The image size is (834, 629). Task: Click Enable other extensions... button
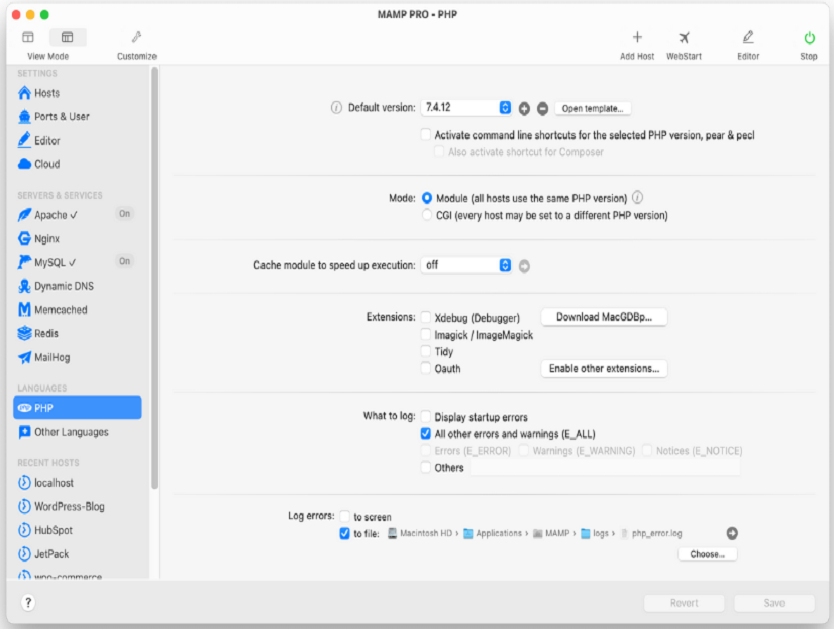(604, 368)
